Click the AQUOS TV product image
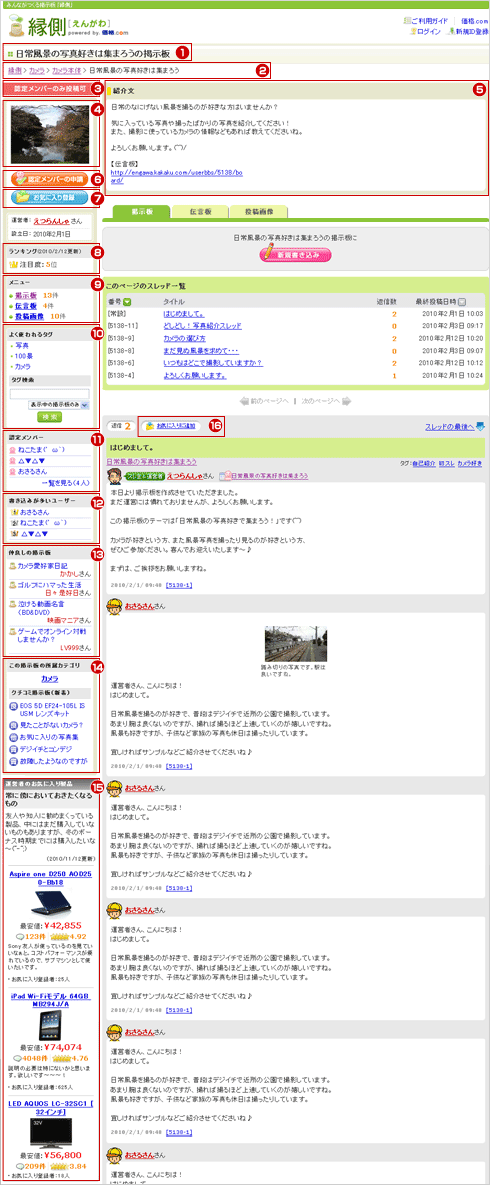 point(51,1134)
